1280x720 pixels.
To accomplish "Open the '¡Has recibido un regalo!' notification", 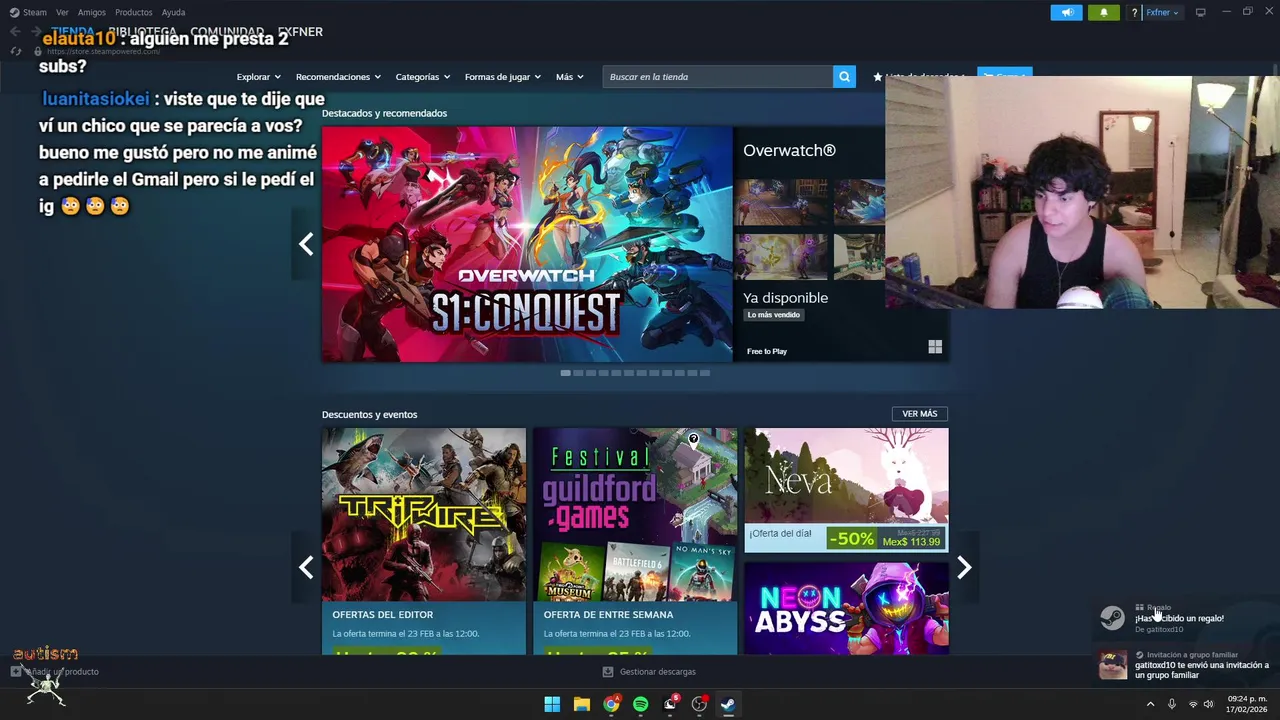I will pos(1183,618).
